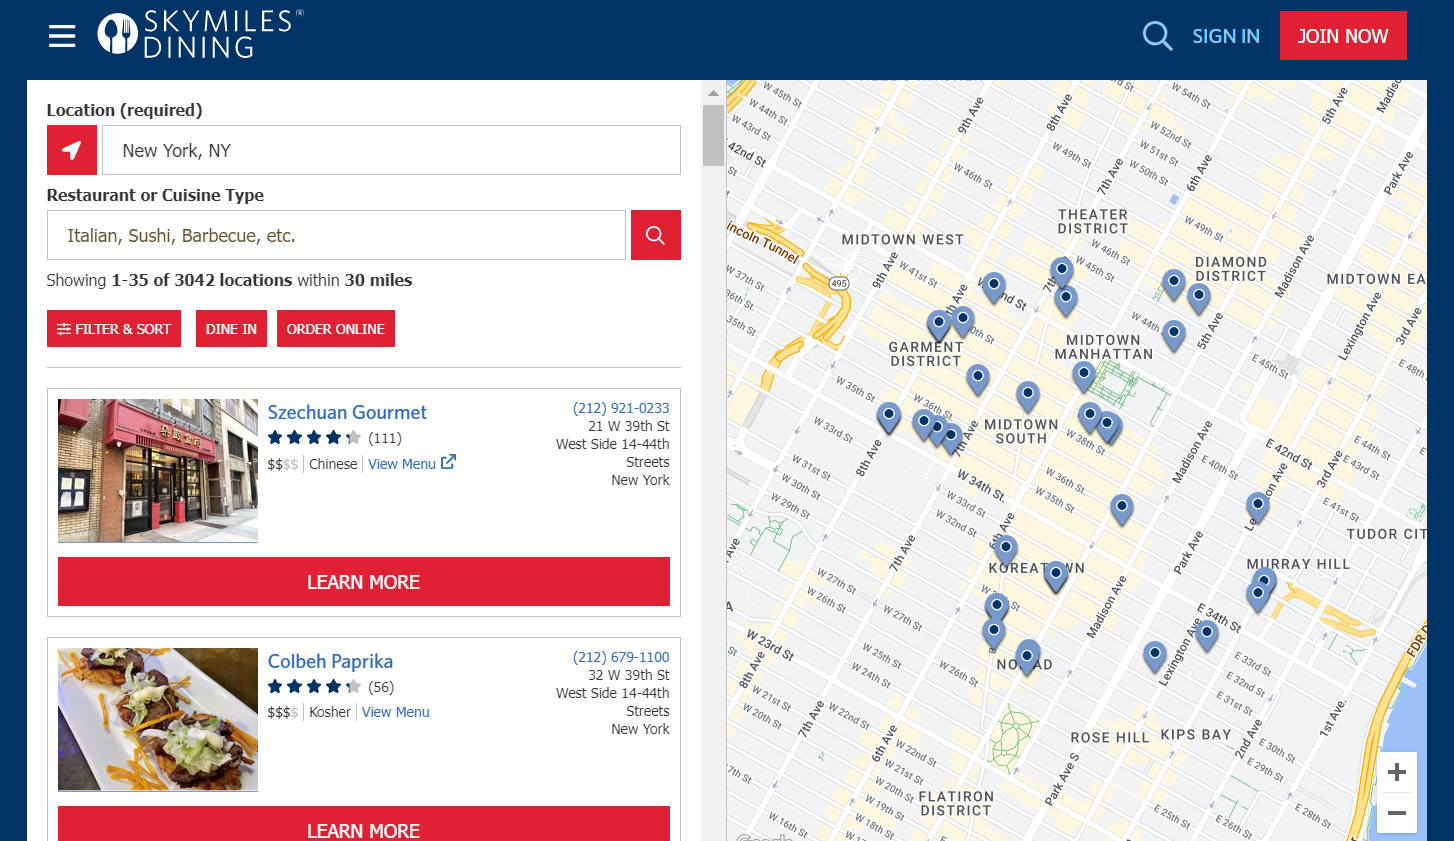This screenshot has width=1454, height=841.
Task: Click map pin on 8th Ave near W 35th St
Action: point(888,416)
